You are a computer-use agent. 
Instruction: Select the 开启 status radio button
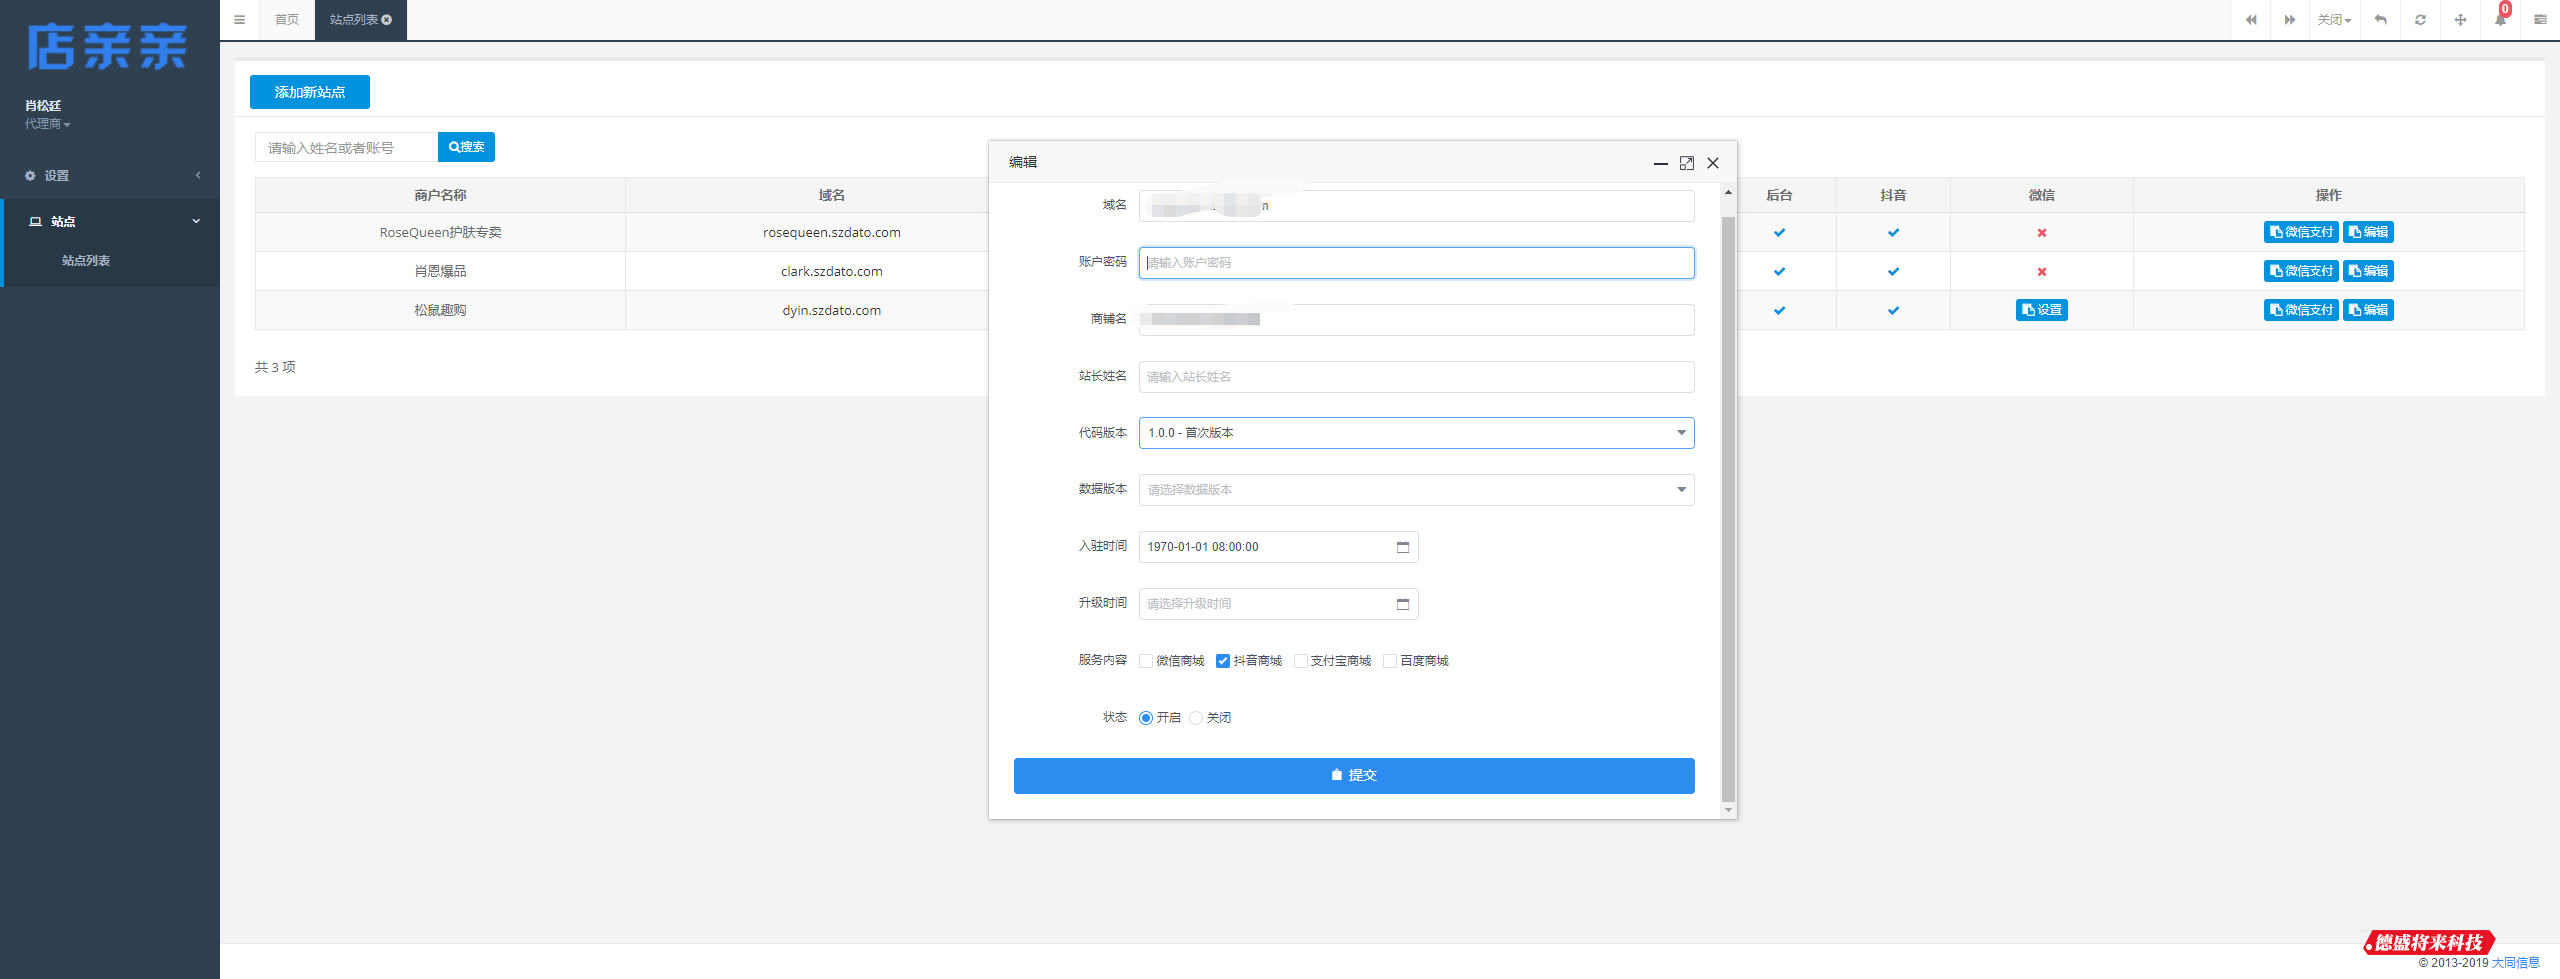click(1146, 718)
